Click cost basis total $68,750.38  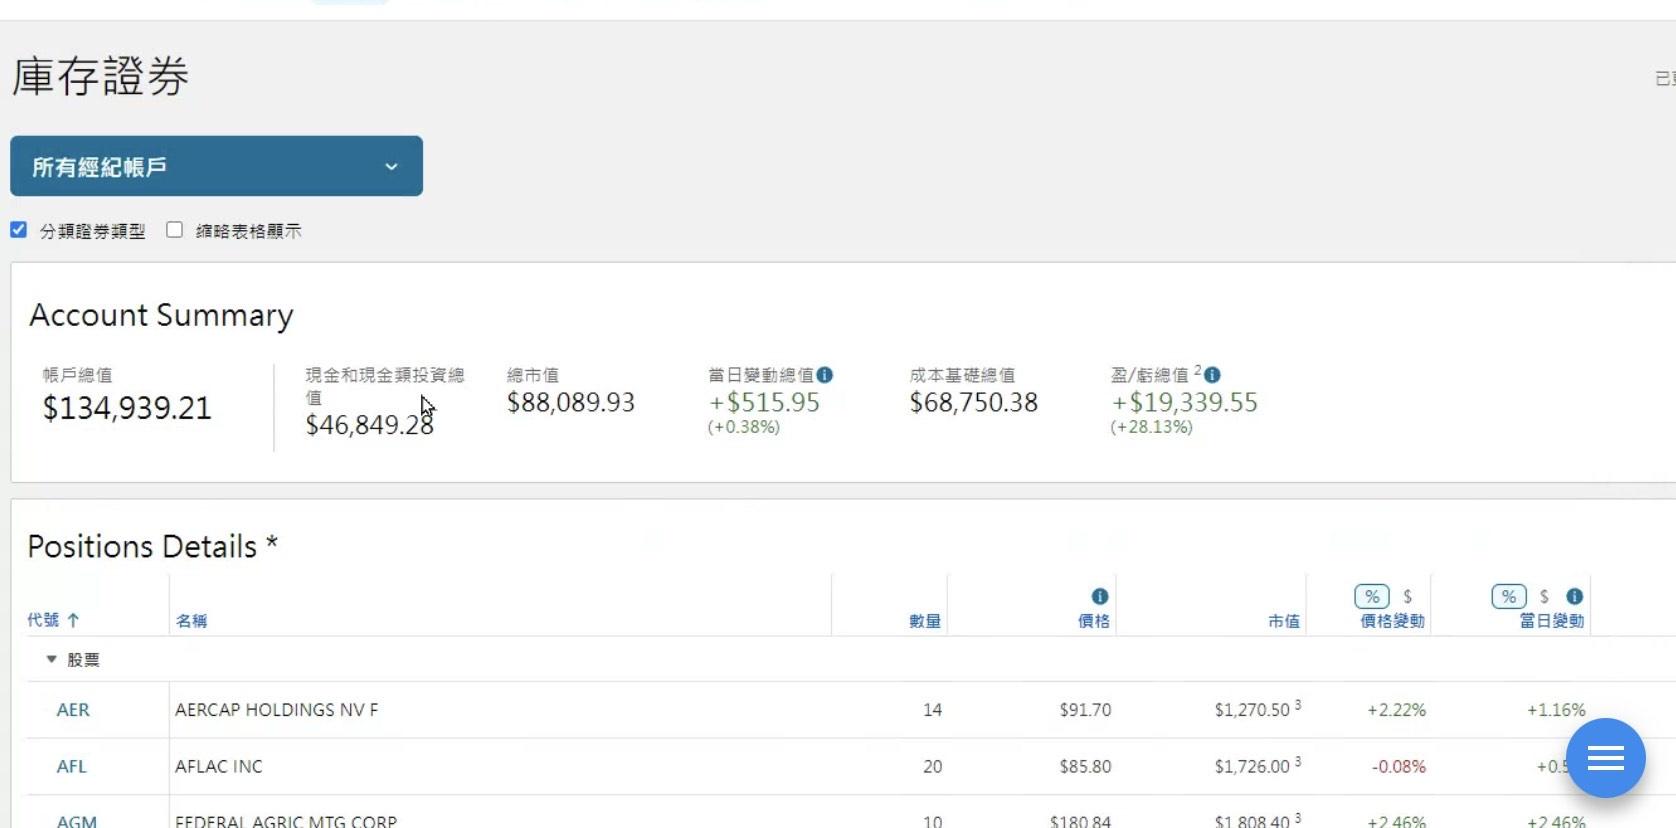974,402
